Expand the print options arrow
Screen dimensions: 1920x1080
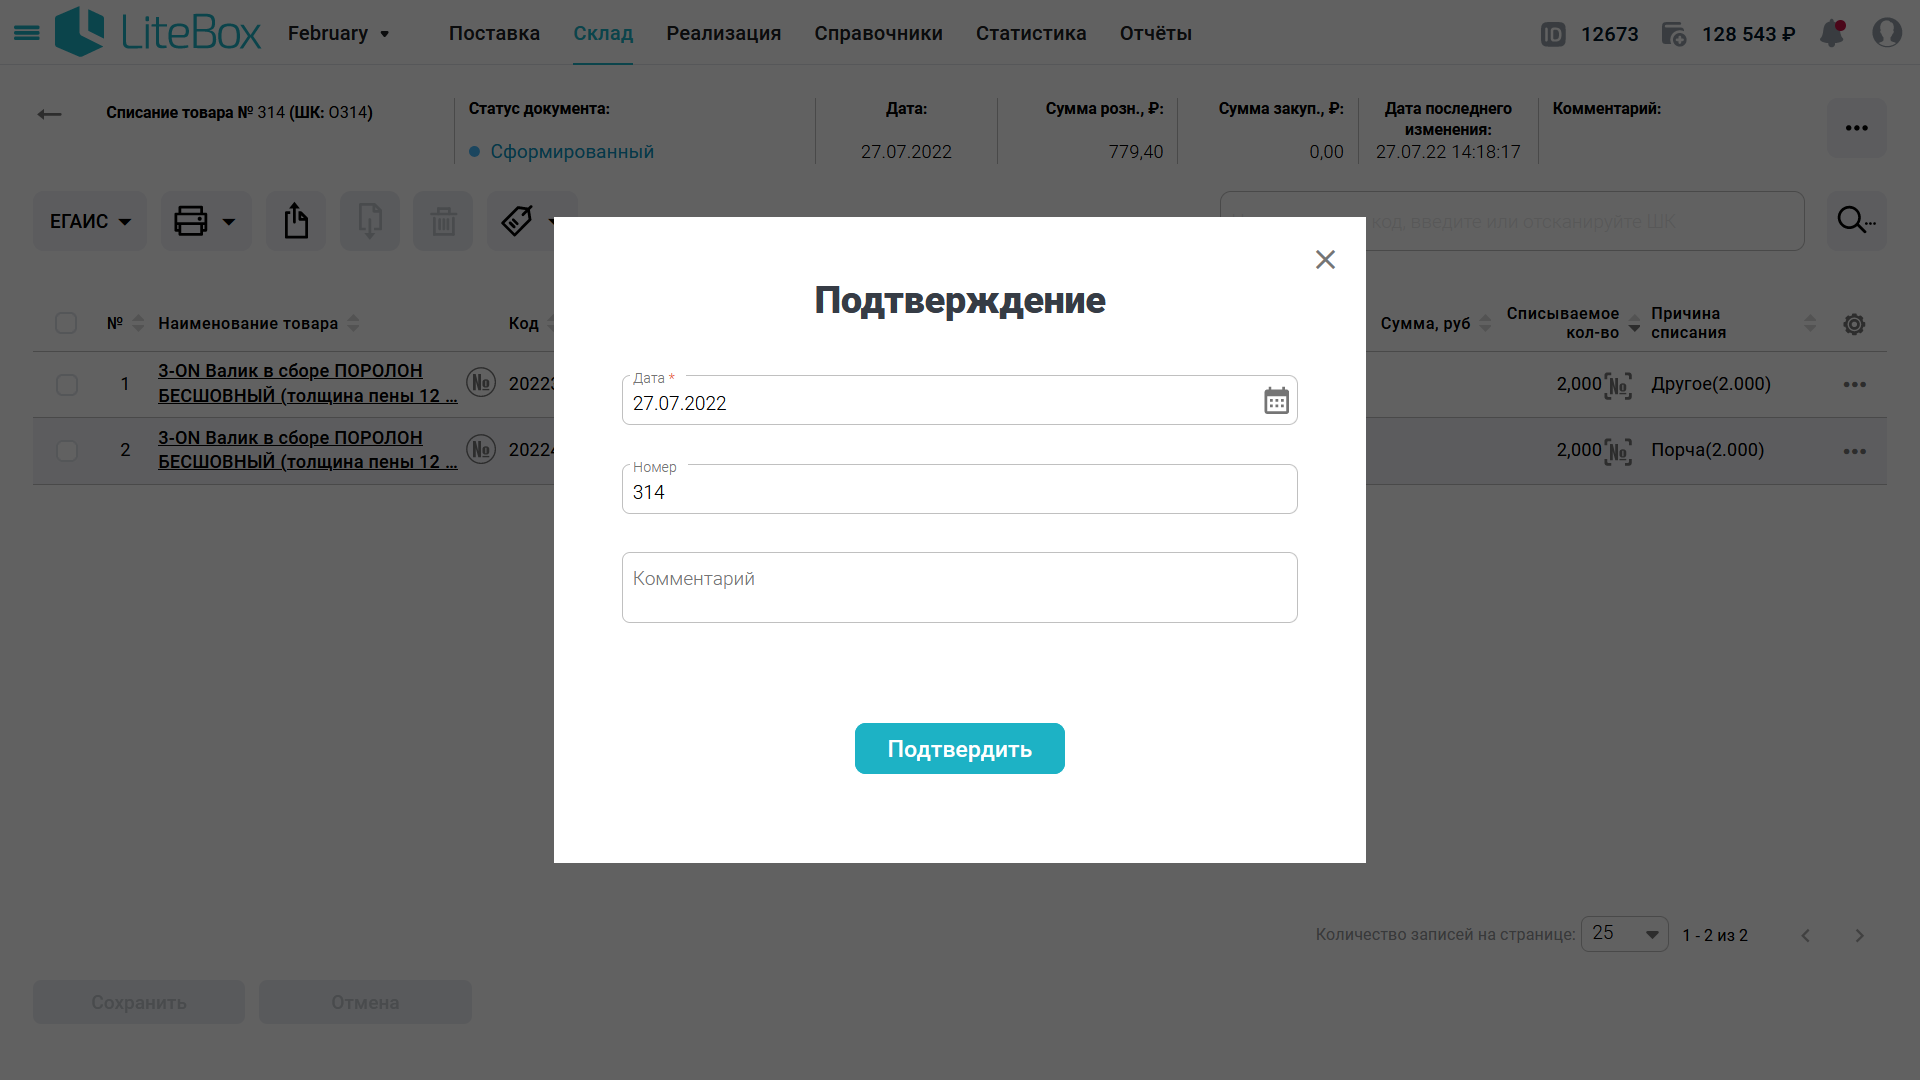click(229, 222)
